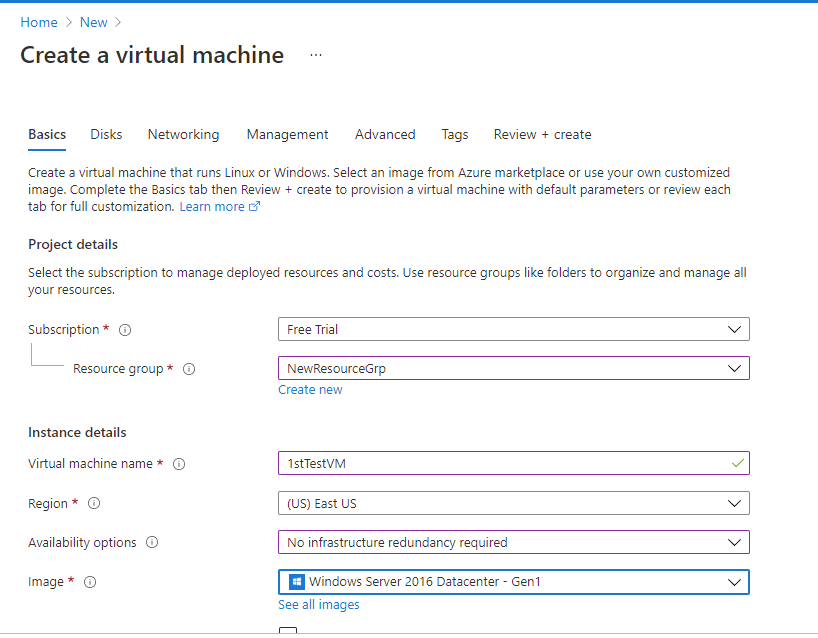Open the Learn more link
The image size is (818, 638).
tap(212, 207)
